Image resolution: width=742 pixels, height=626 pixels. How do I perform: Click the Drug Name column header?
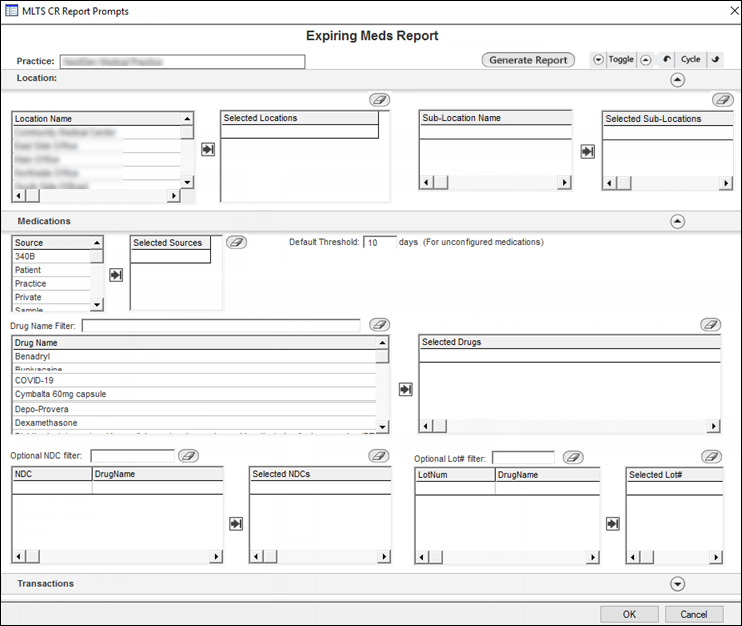click(x=194, y=343)
